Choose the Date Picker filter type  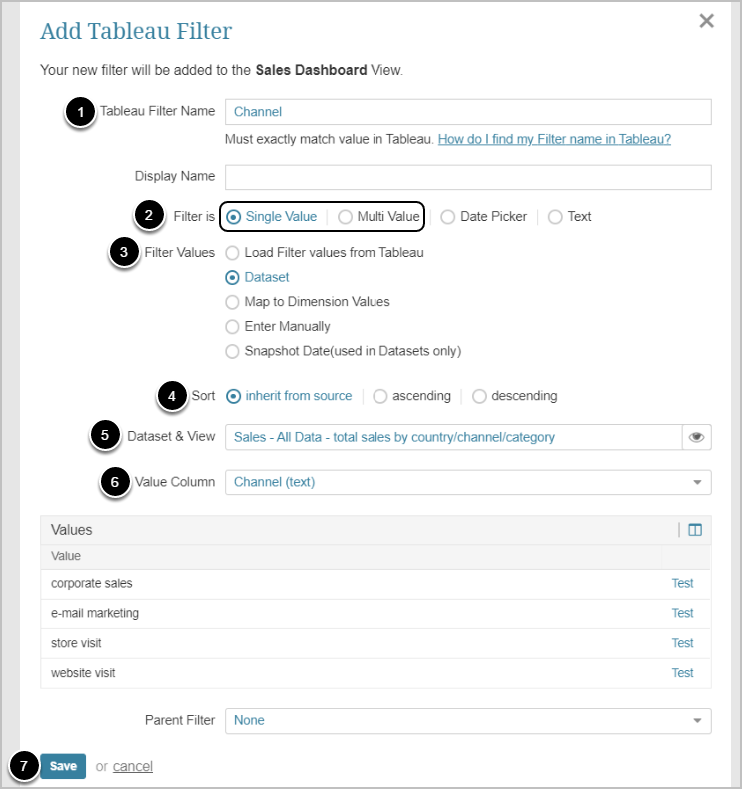pos(448,216)
